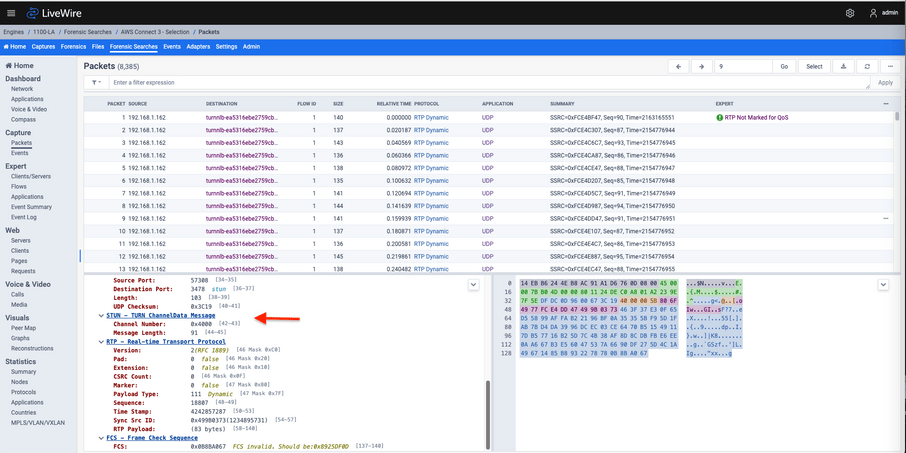Viewport: 906px width, 453px height.
Task: Open Media in sidebar
Action: [x=18, y=305]
